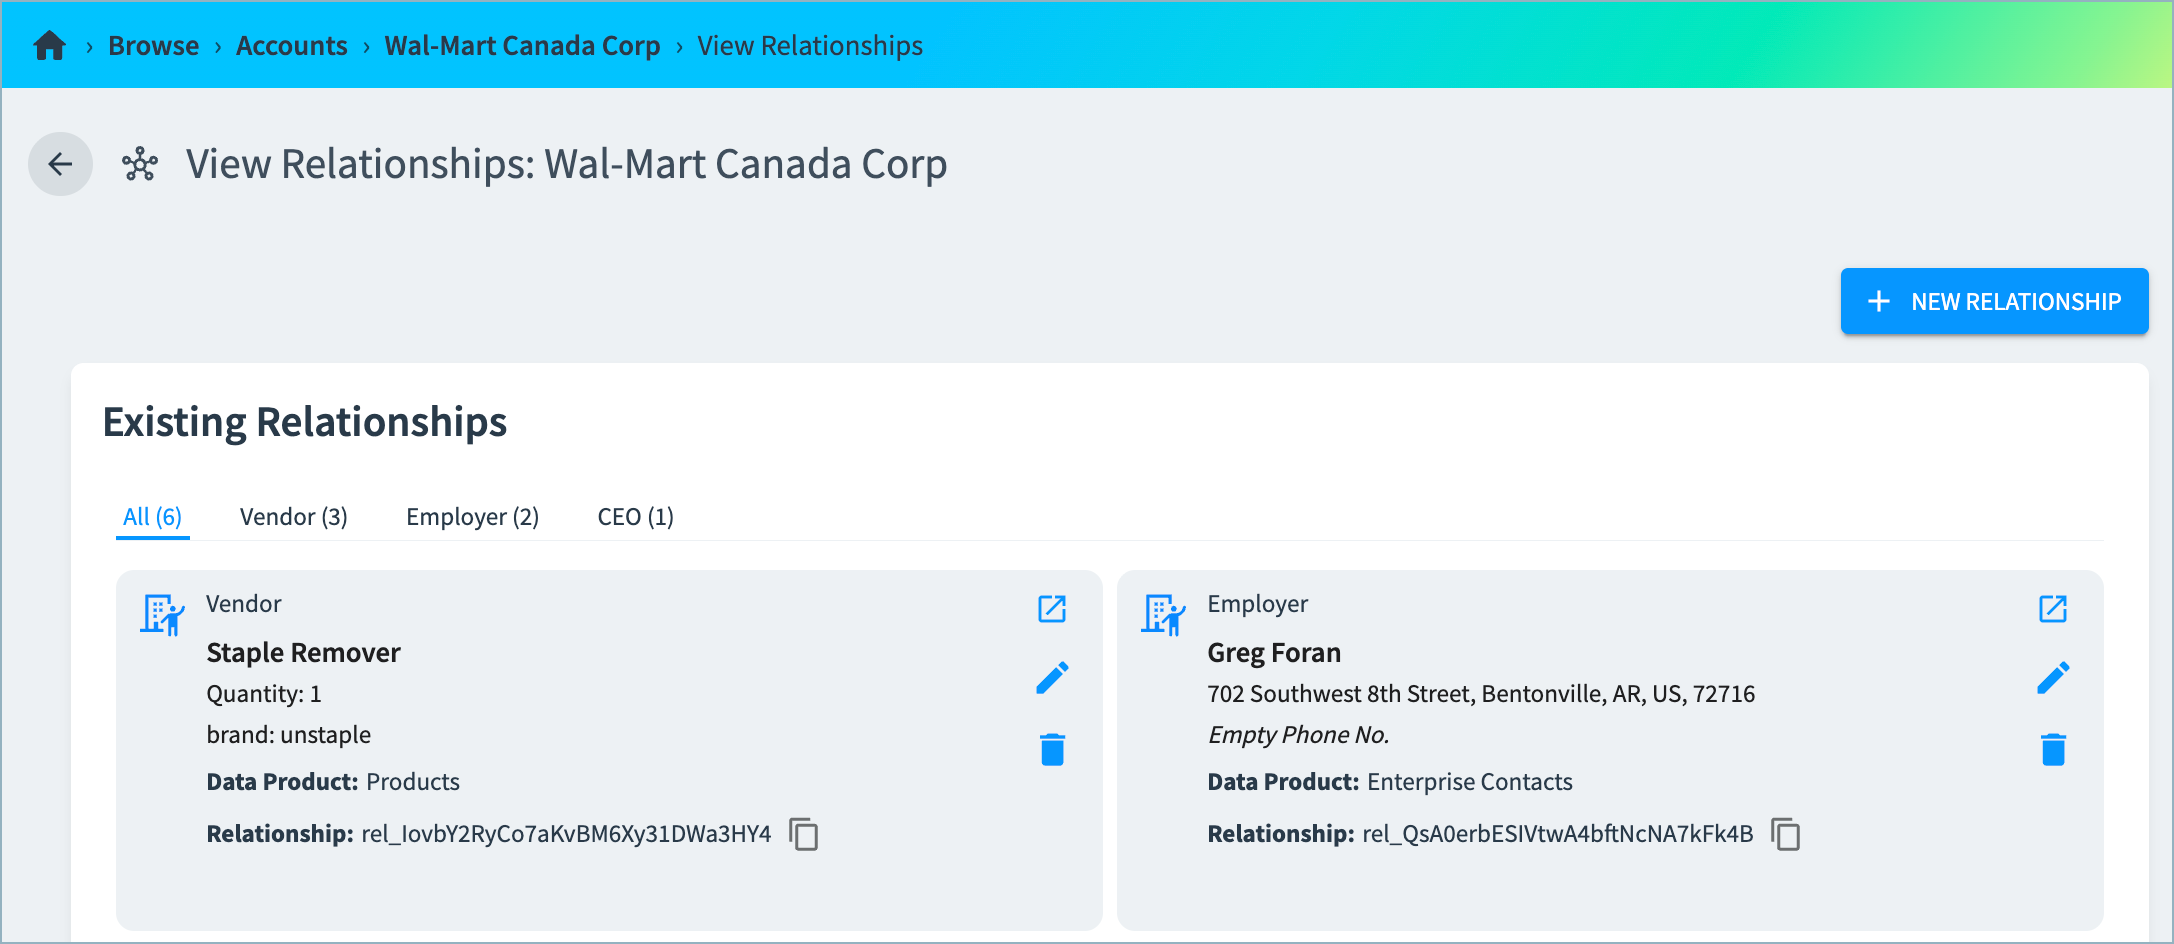
Task: Switch to the Vendor (3) tab
Action: (x=294, y=517)
